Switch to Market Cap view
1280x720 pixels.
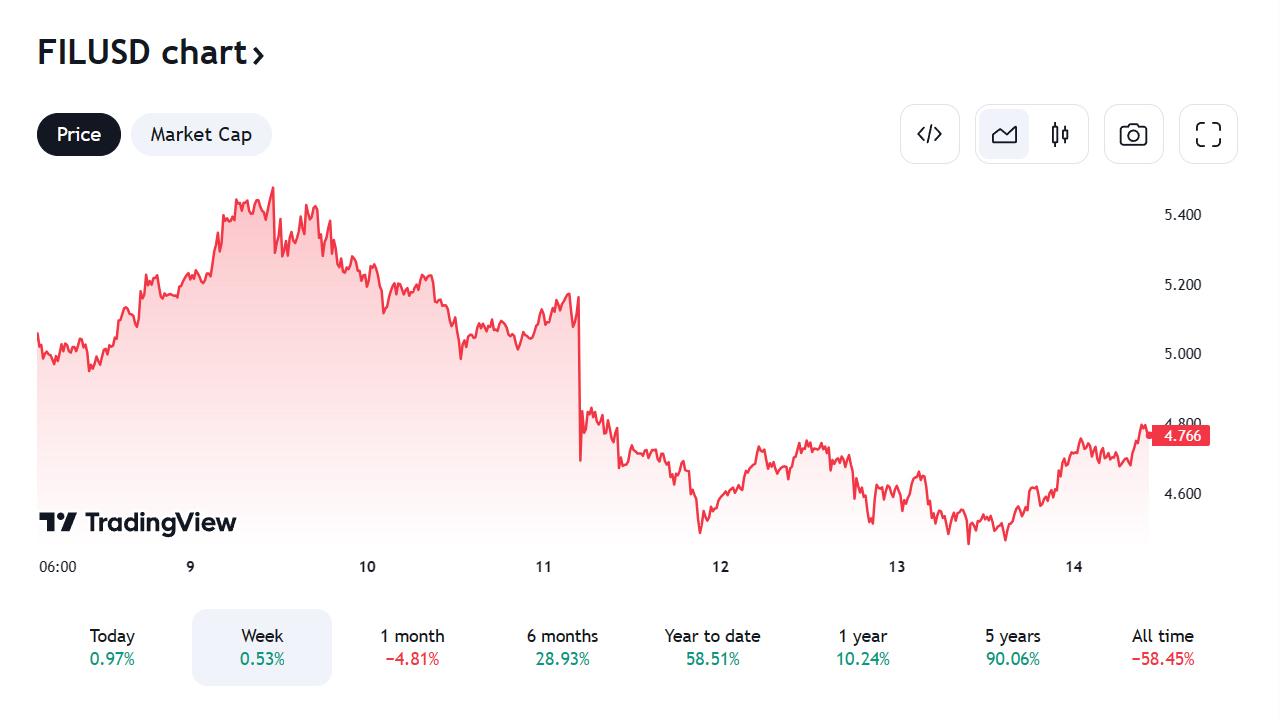point(201,134)
